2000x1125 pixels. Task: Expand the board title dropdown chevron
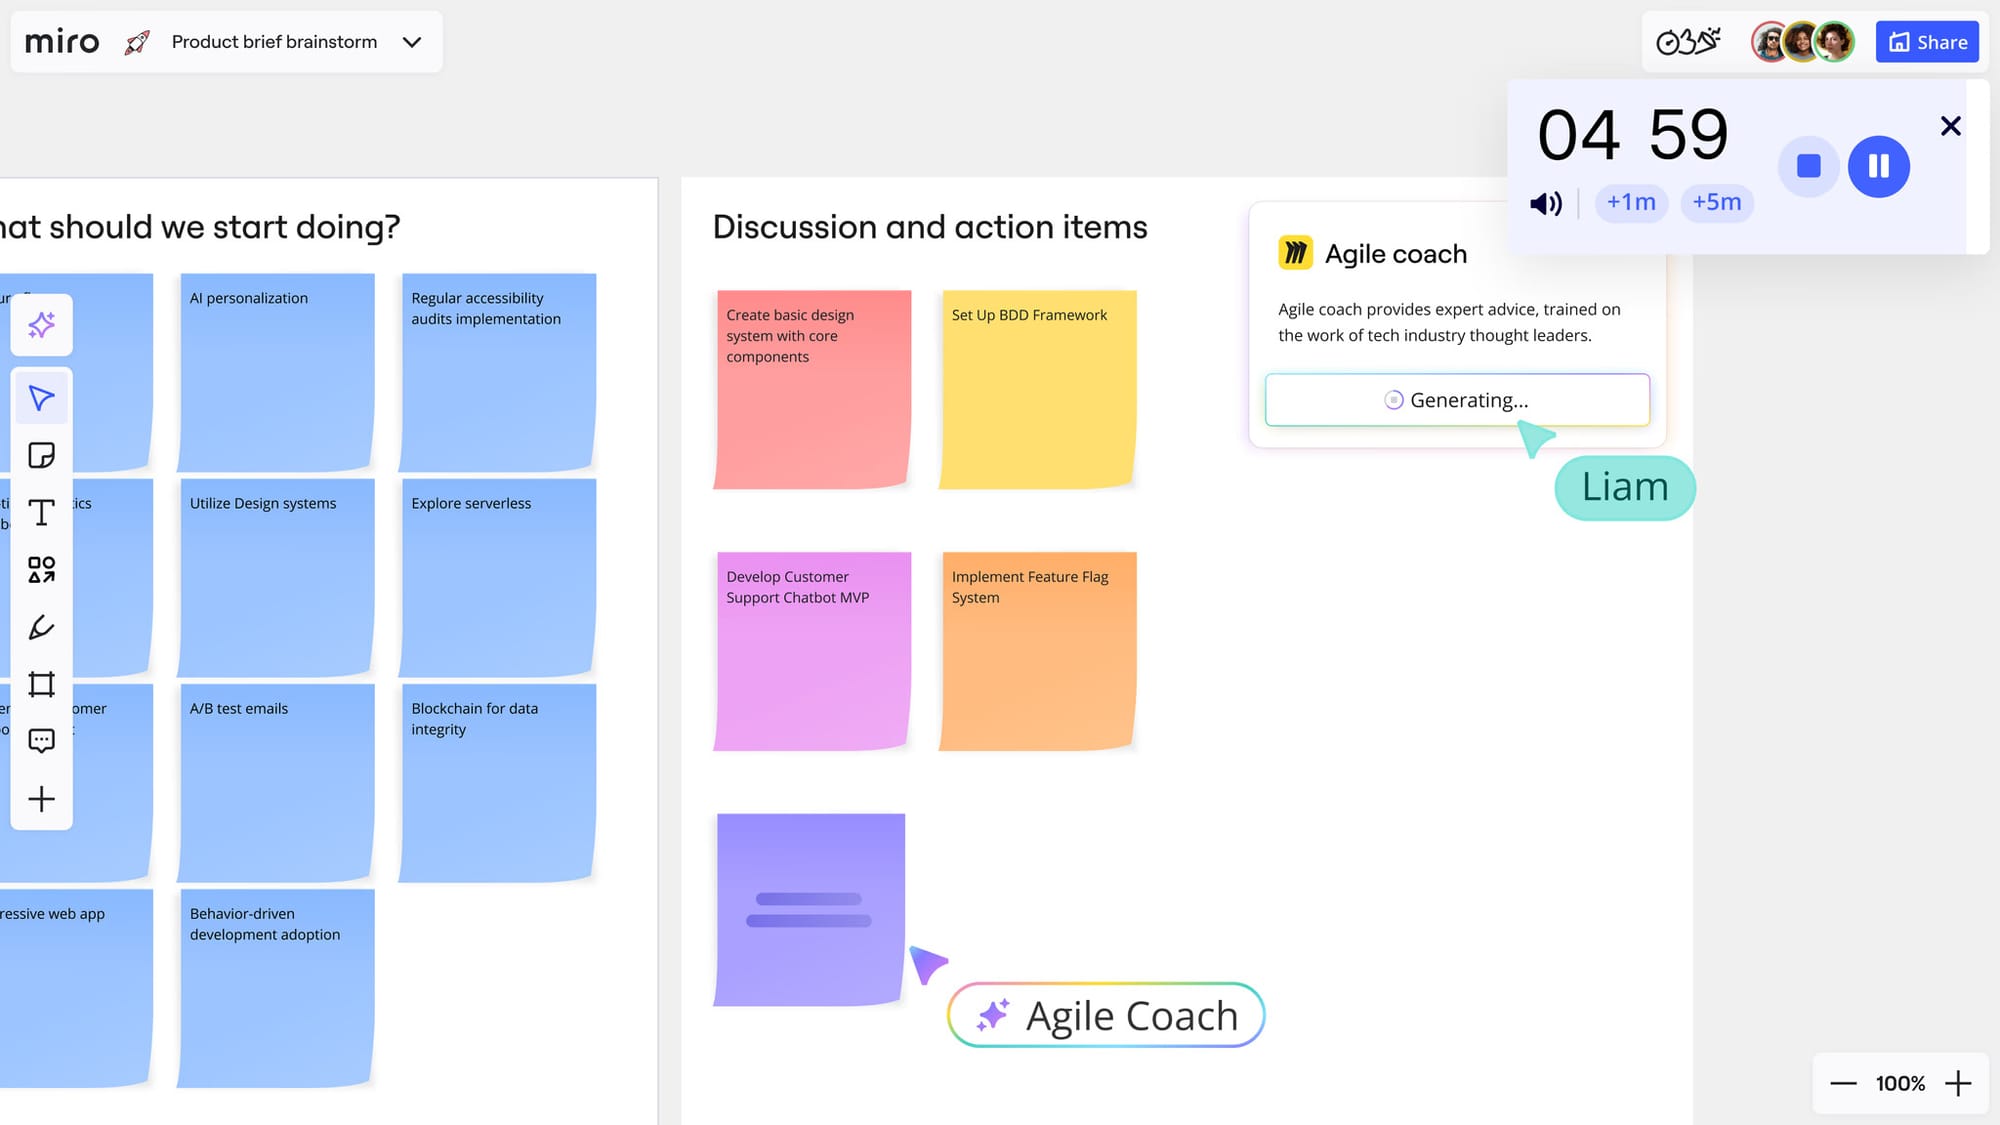[412, 42]
